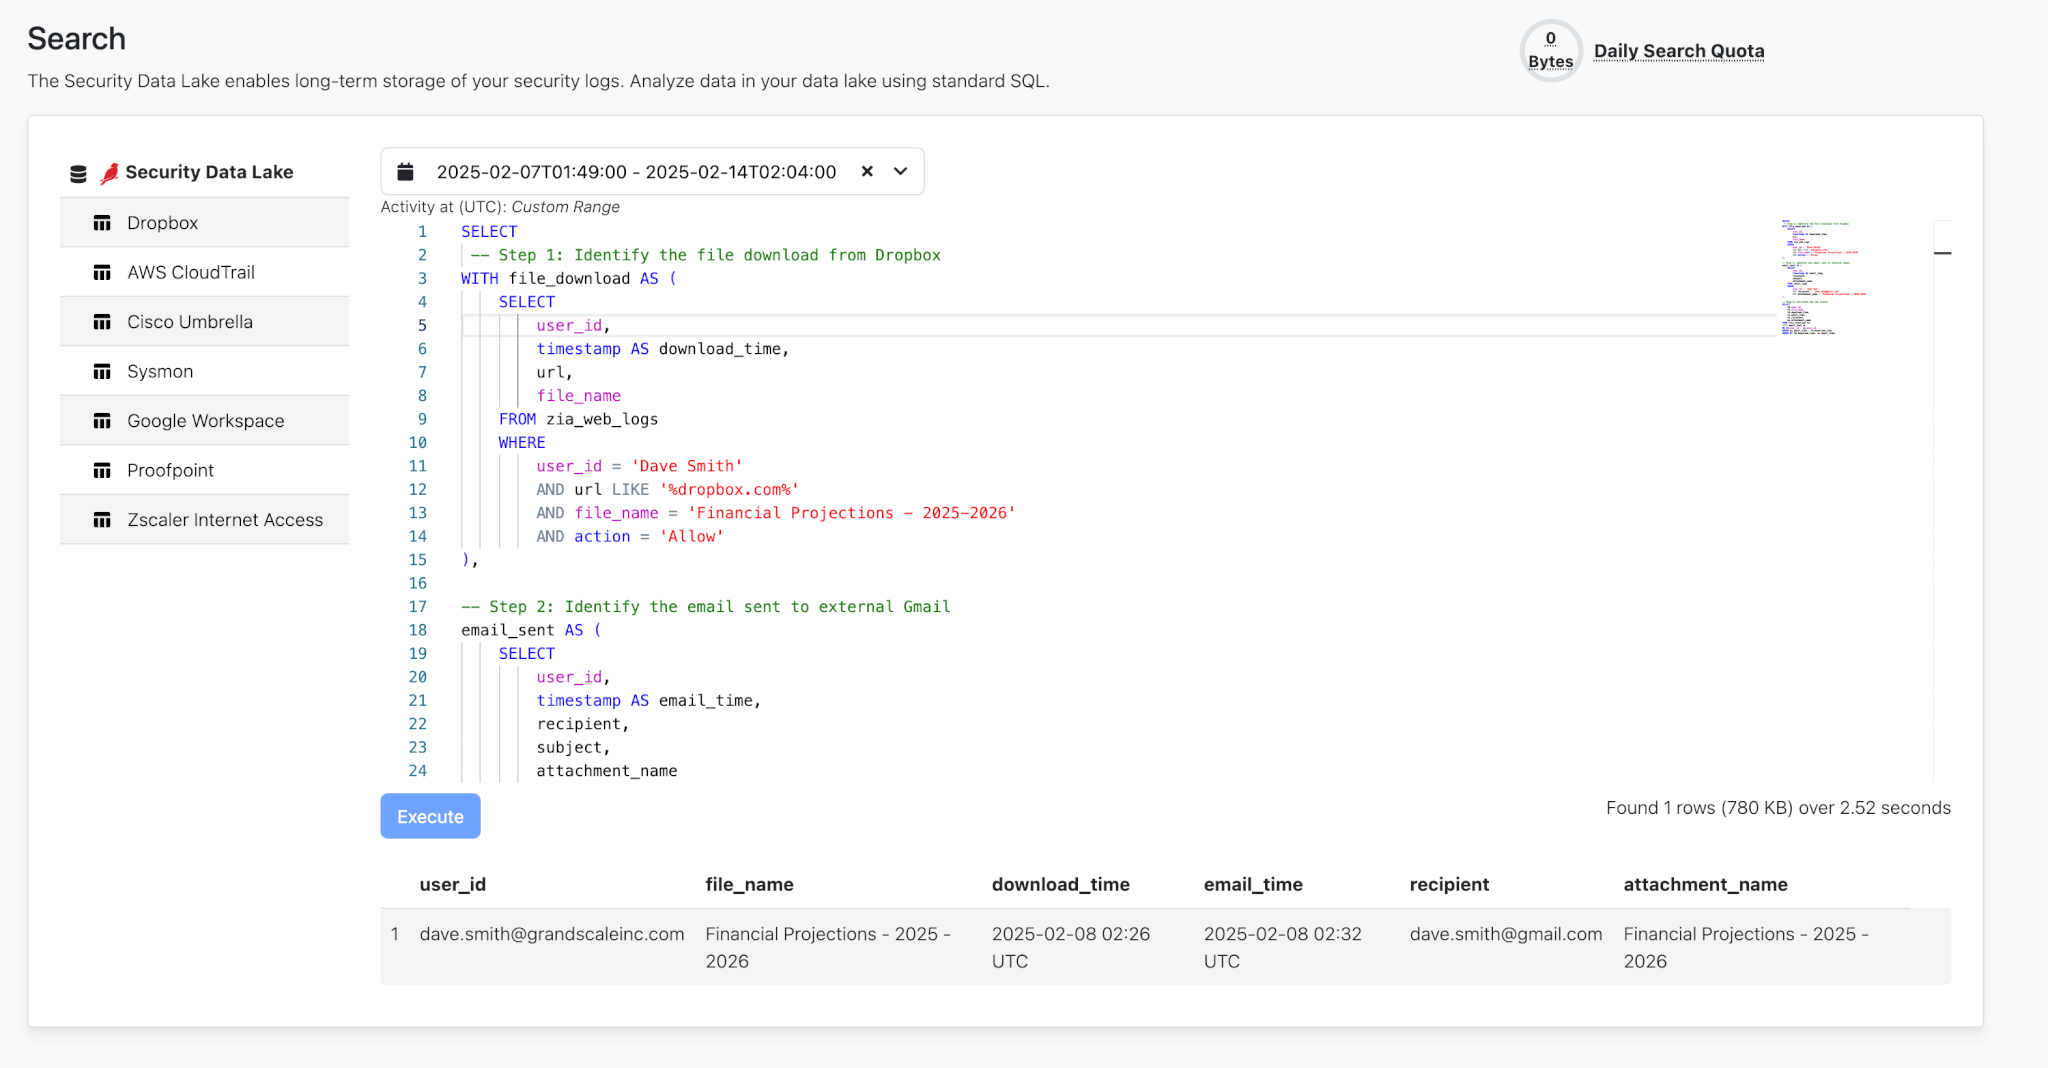Click the 'Found 1 rows' status text
Image resolution: width=2048 pixels, height=1068 pixels.
tap(1778, 808)
